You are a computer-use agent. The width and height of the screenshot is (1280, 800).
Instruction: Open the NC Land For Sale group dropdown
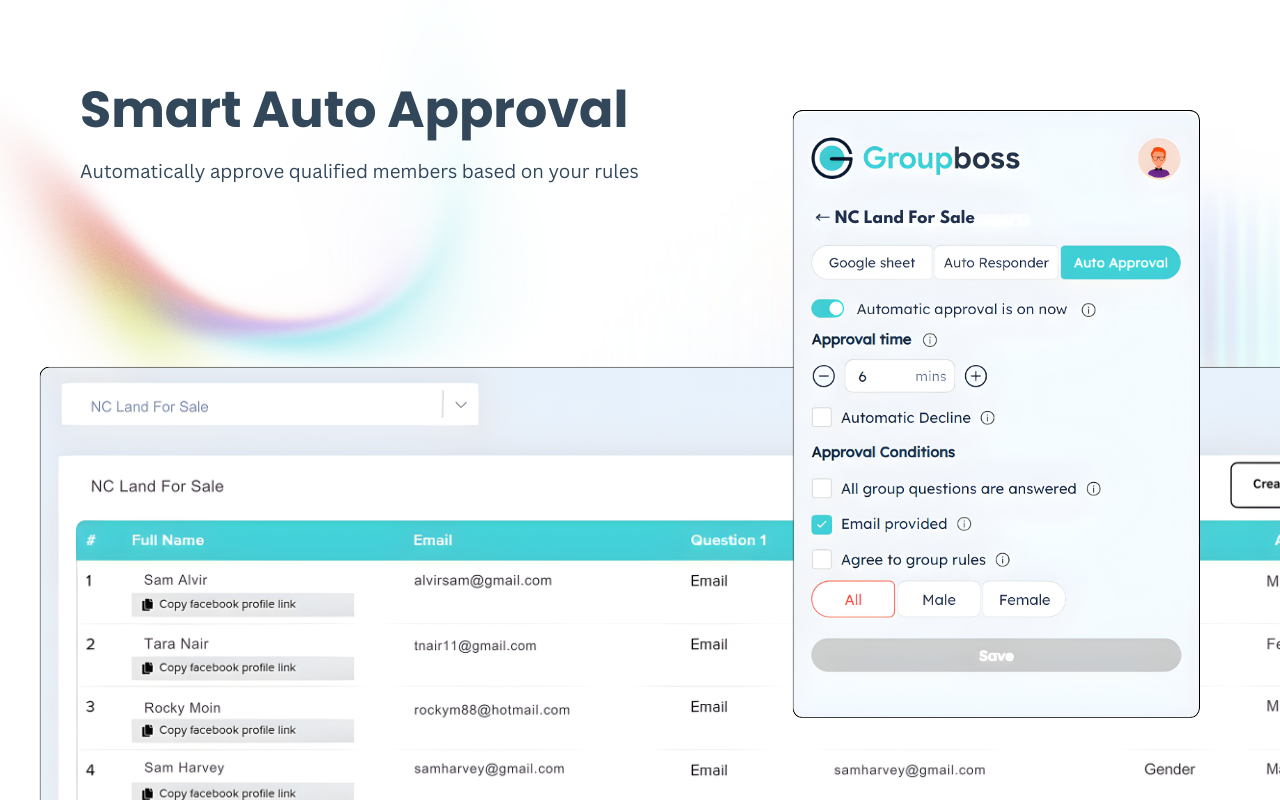(270, 405)
